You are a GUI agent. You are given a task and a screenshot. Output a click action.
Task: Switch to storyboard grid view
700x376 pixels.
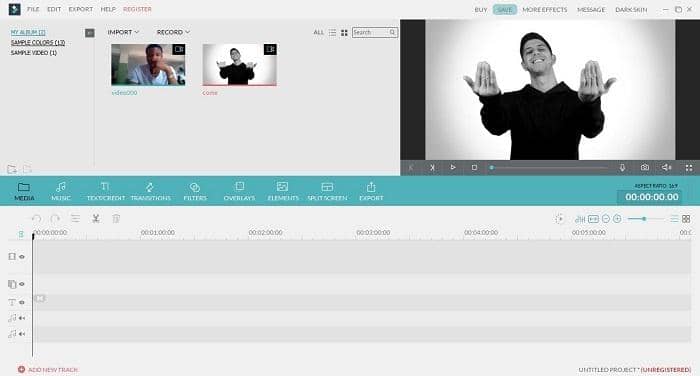[x=686, y=219]
